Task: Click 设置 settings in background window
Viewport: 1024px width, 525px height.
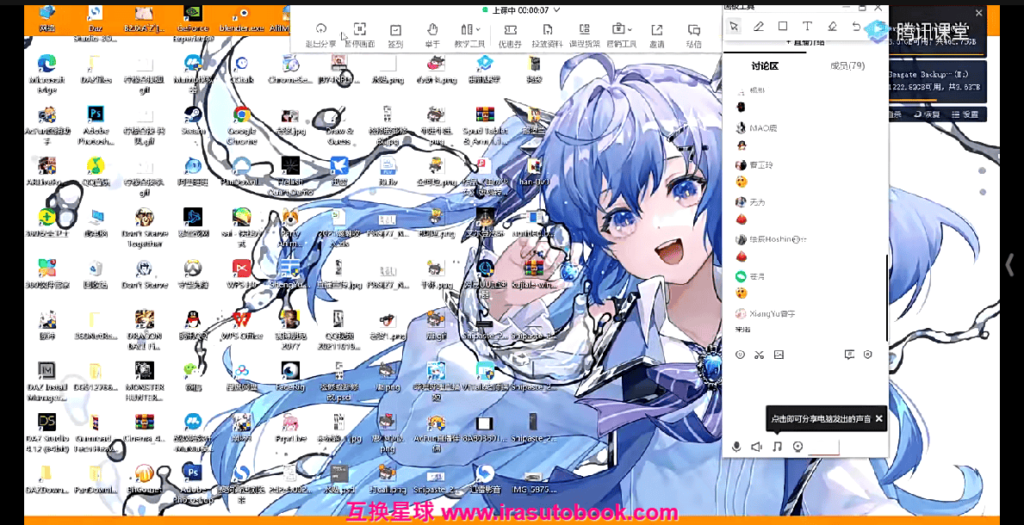Action: tap(965, 114)
